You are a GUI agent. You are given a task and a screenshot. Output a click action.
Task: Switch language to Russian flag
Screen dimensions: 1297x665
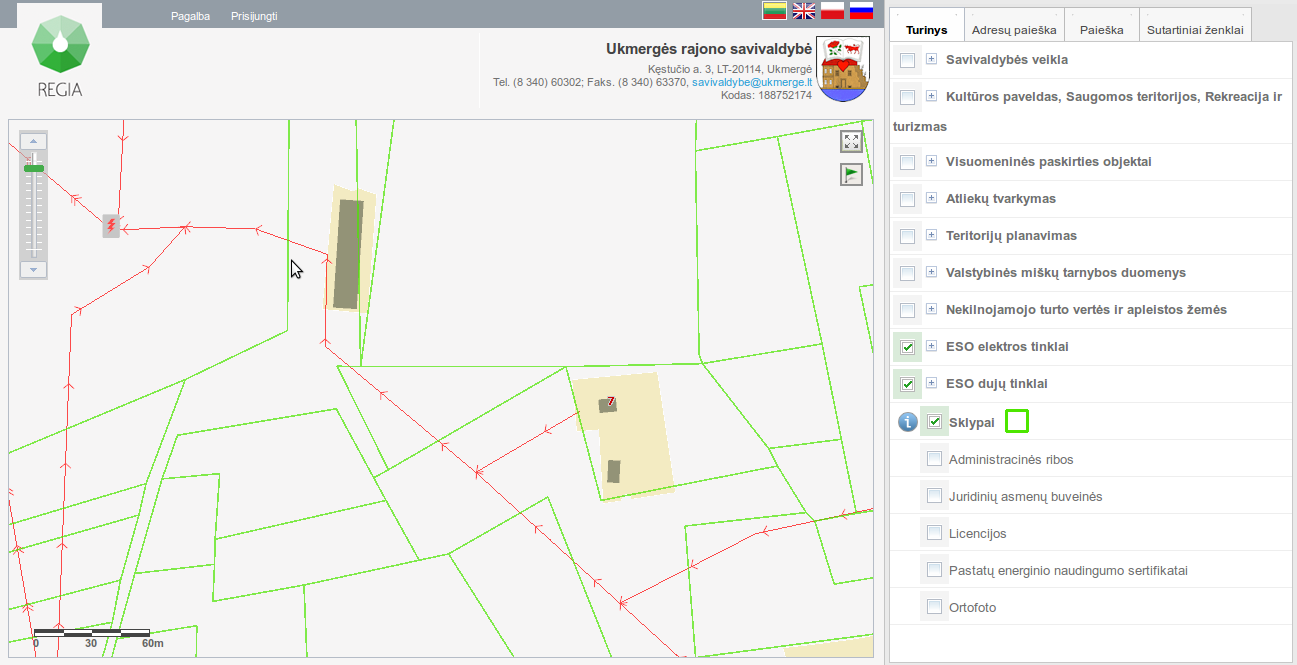click(x=862, y=11)
